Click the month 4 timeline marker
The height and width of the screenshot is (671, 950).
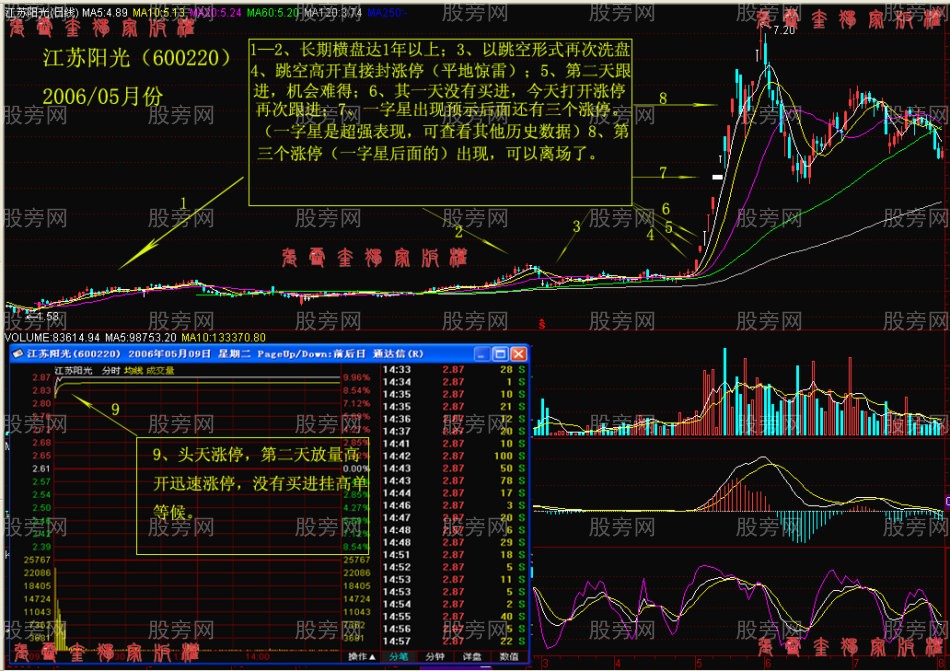pos(617,663)
